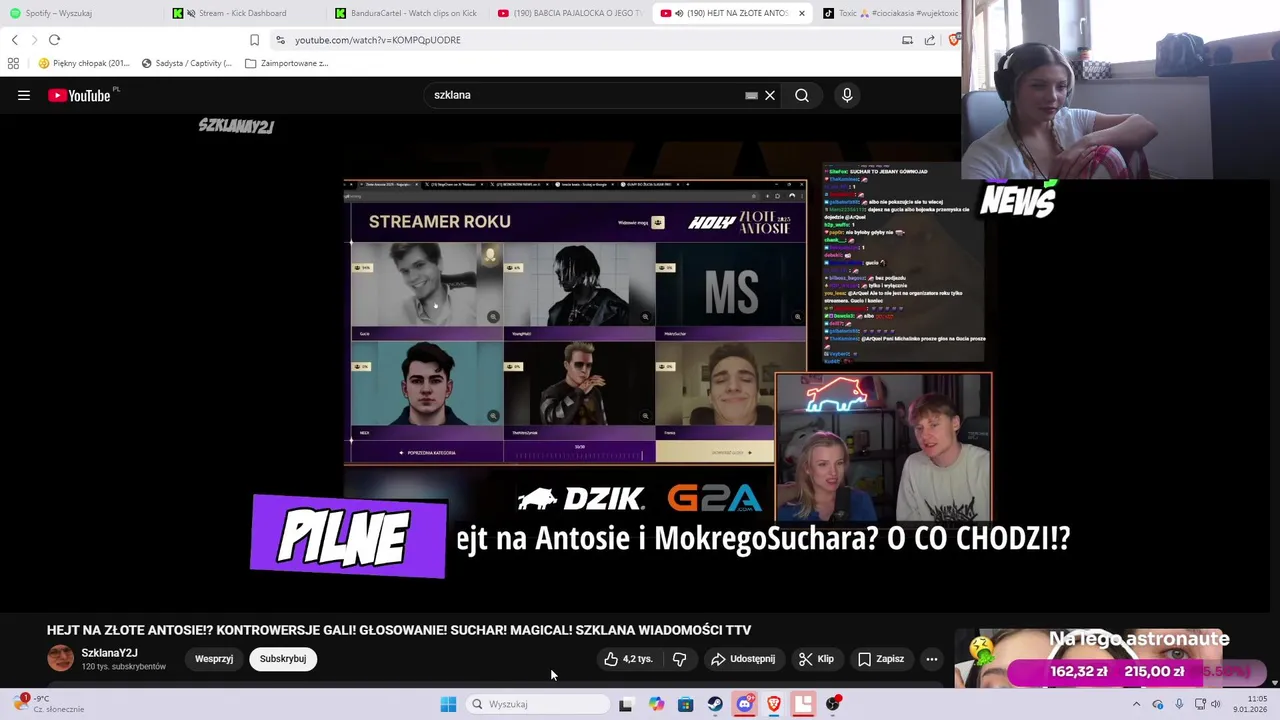Switch to Brave browser on taskbar
Image resolution: width=1280 pixels, height=720 pixels.
[x=774, y=704]
